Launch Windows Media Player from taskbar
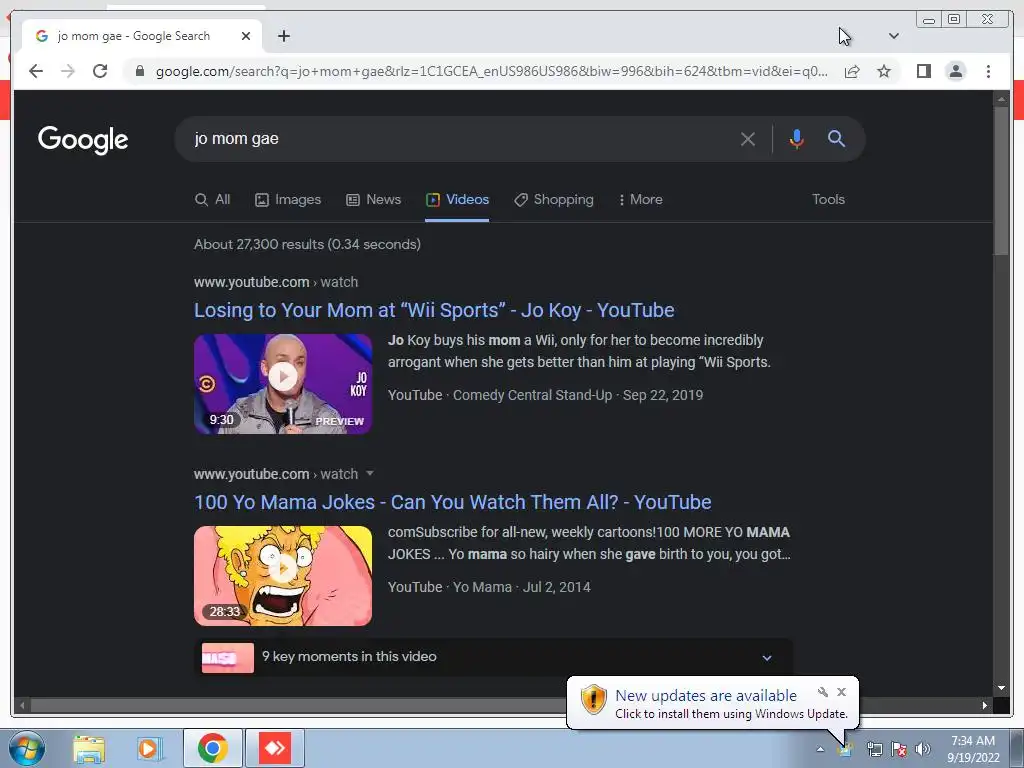 pos(150,748)
